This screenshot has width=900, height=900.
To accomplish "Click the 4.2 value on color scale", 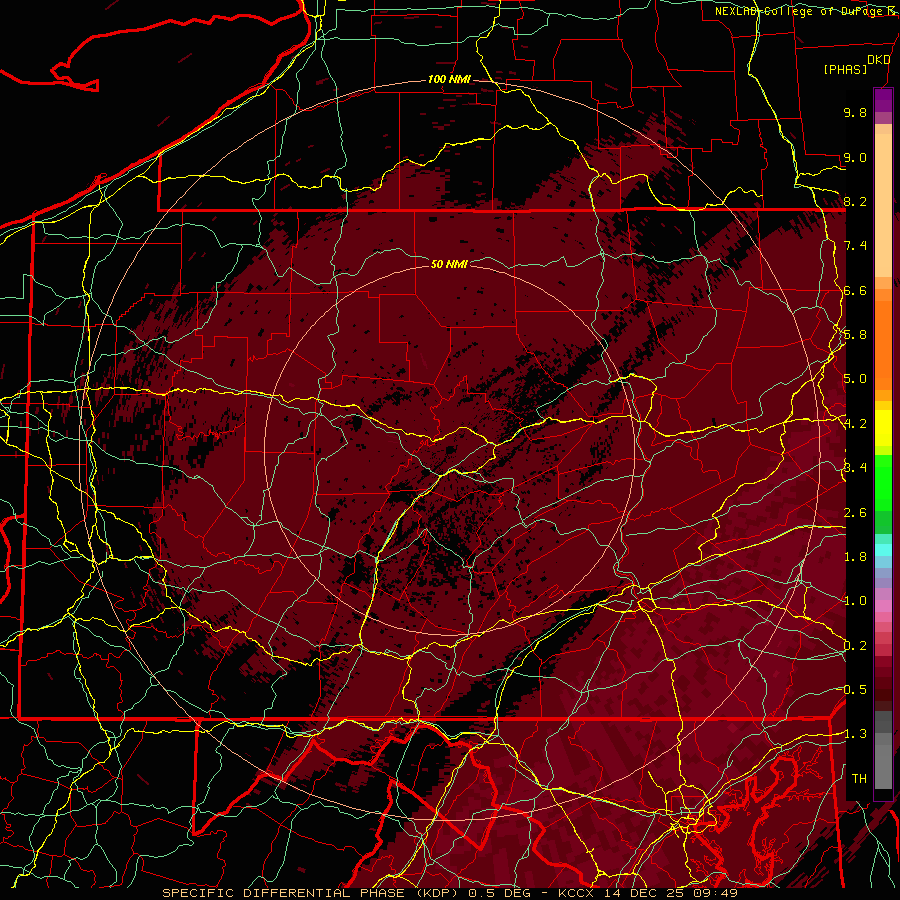I will pos(855,424).
